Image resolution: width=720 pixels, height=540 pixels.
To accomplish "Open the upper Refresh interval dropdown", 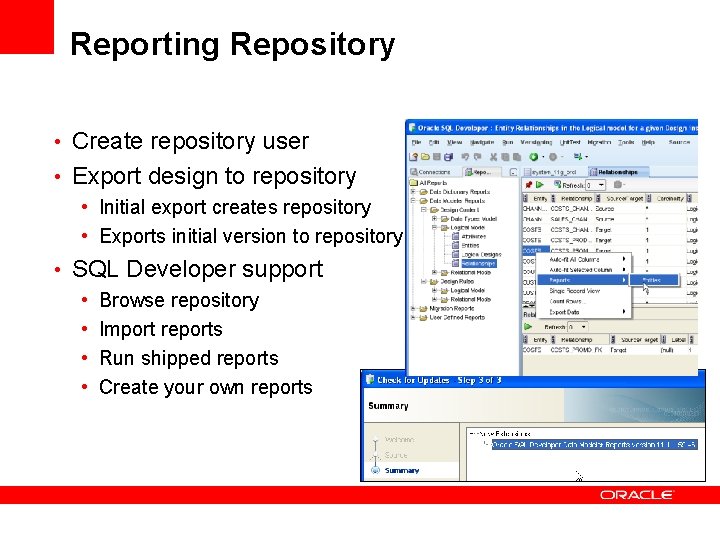I will coord(601,185).
